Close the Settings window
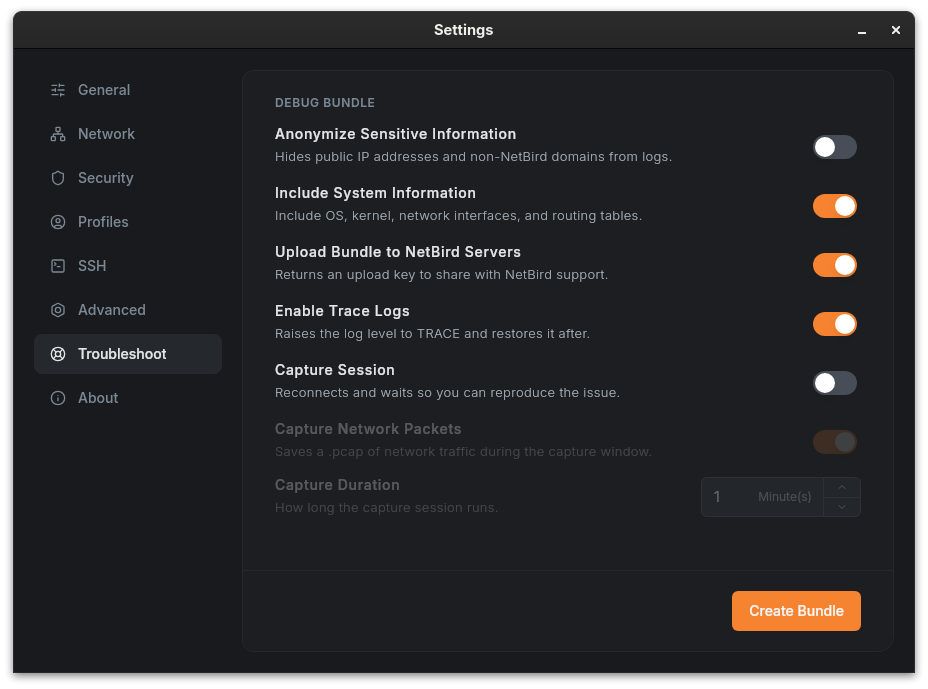Viewport: 928px width, 689px height. coord(895,30)
